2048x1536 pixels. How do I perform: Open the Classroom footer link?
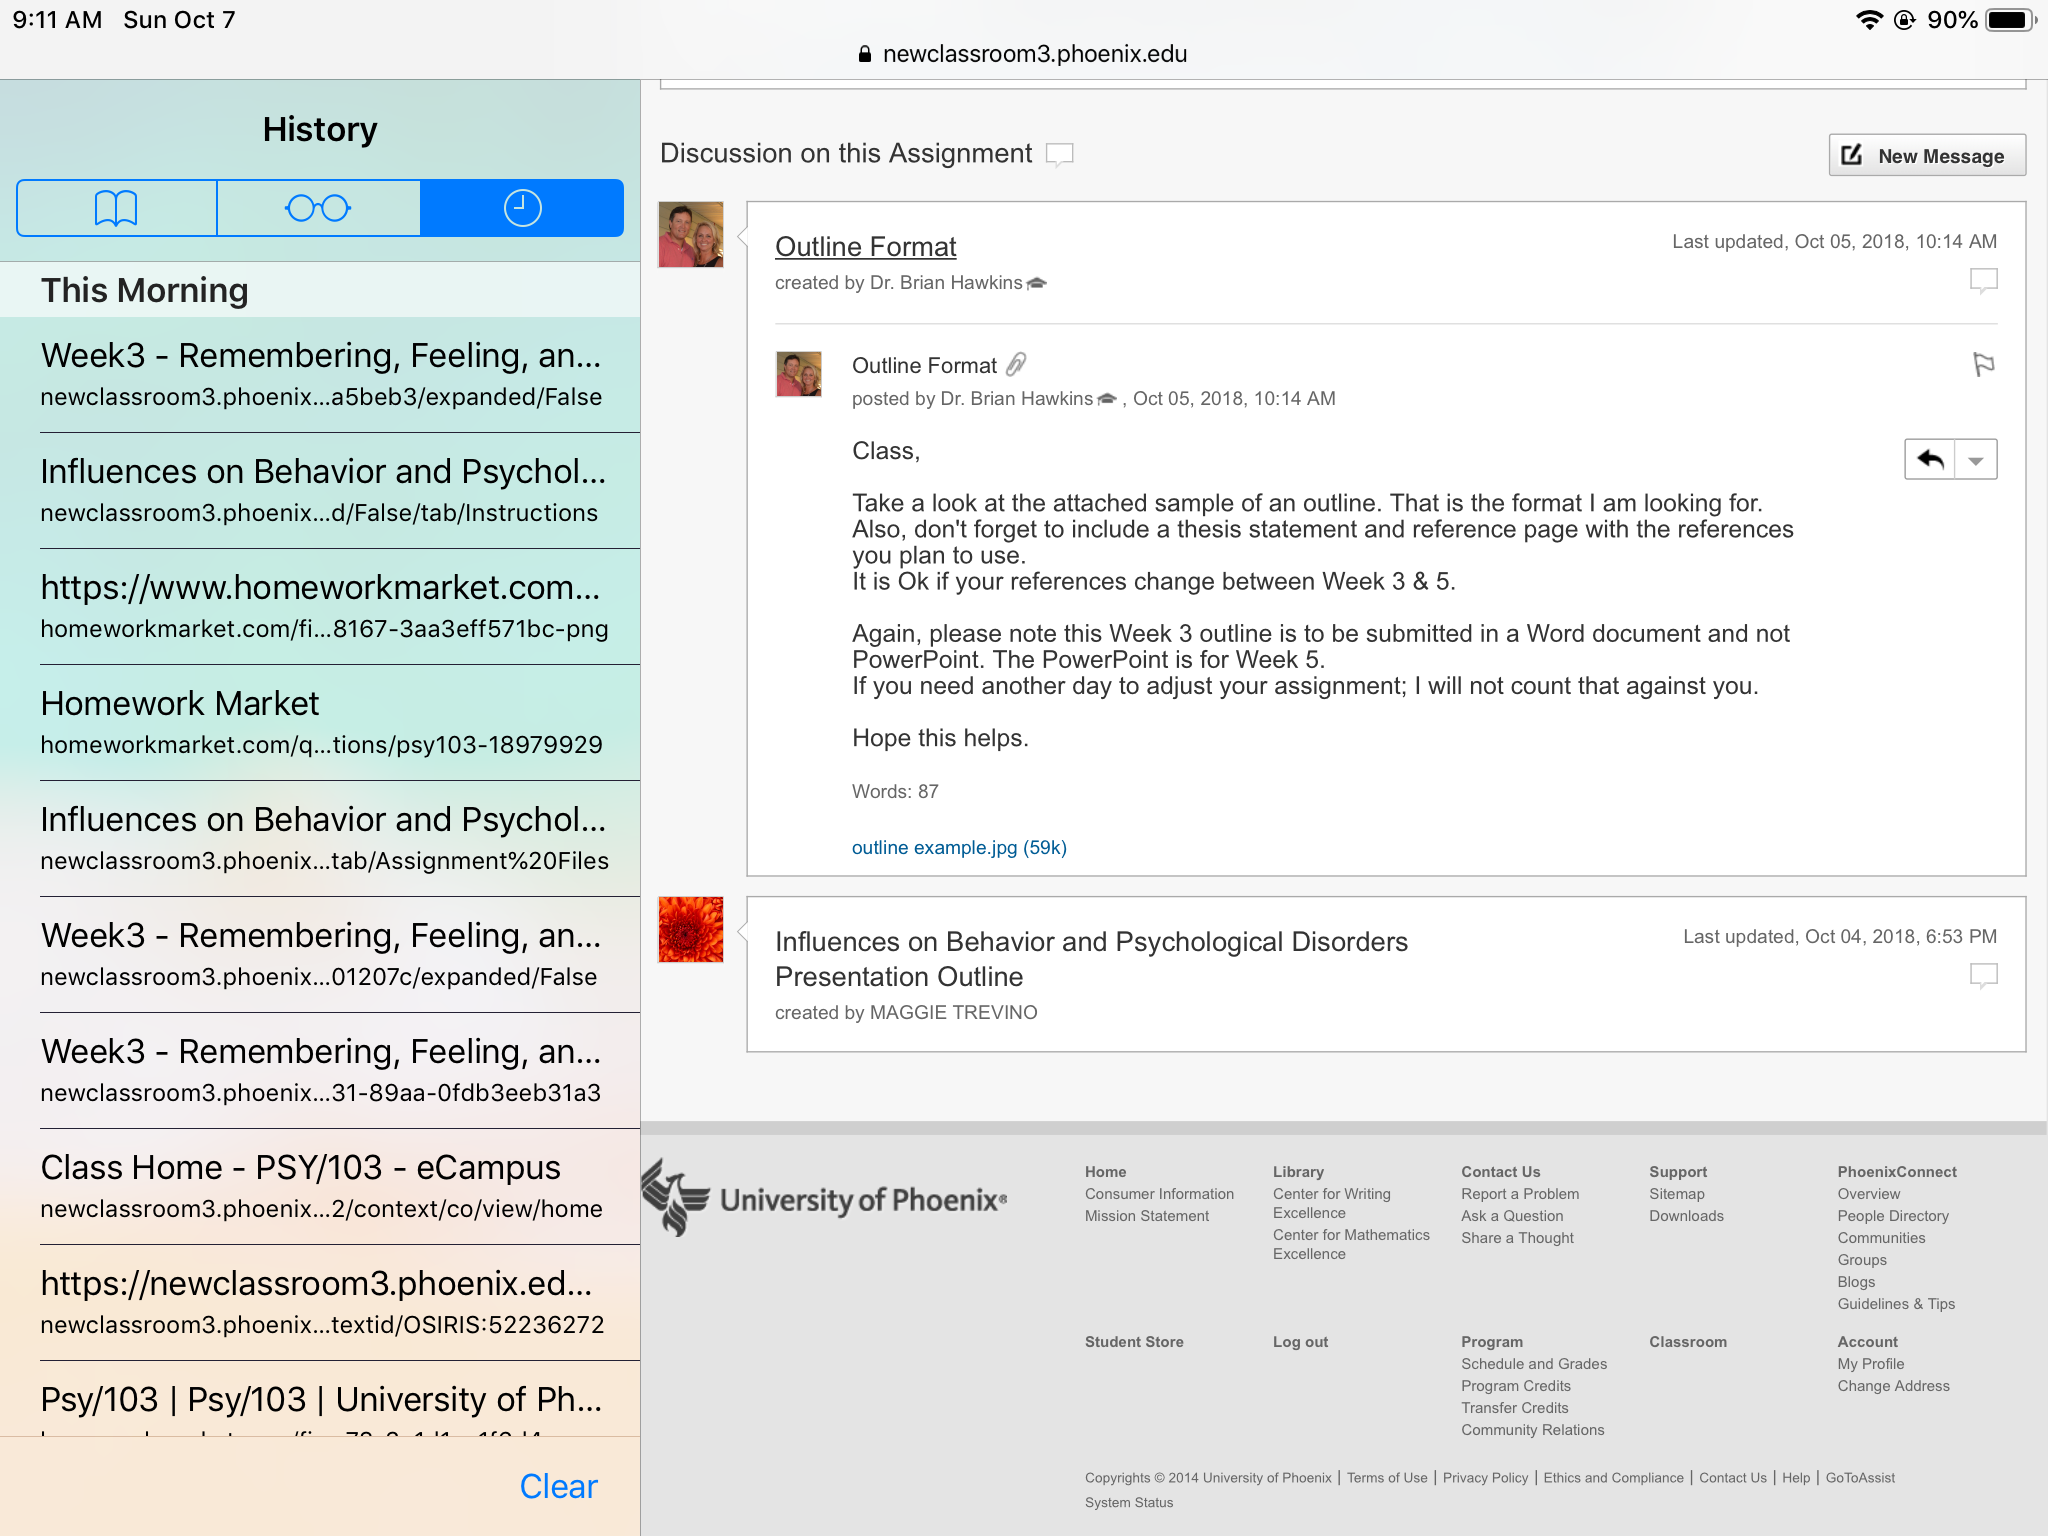1688,1342
